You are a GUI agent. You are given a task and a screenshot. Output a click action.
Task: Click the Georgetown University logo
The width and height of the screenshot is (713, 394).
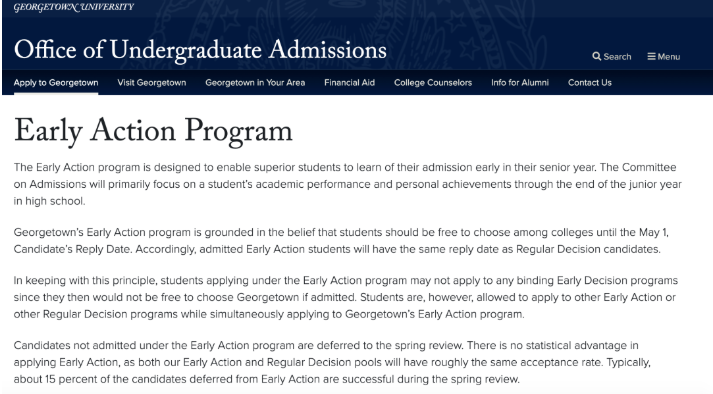[74, 7]
